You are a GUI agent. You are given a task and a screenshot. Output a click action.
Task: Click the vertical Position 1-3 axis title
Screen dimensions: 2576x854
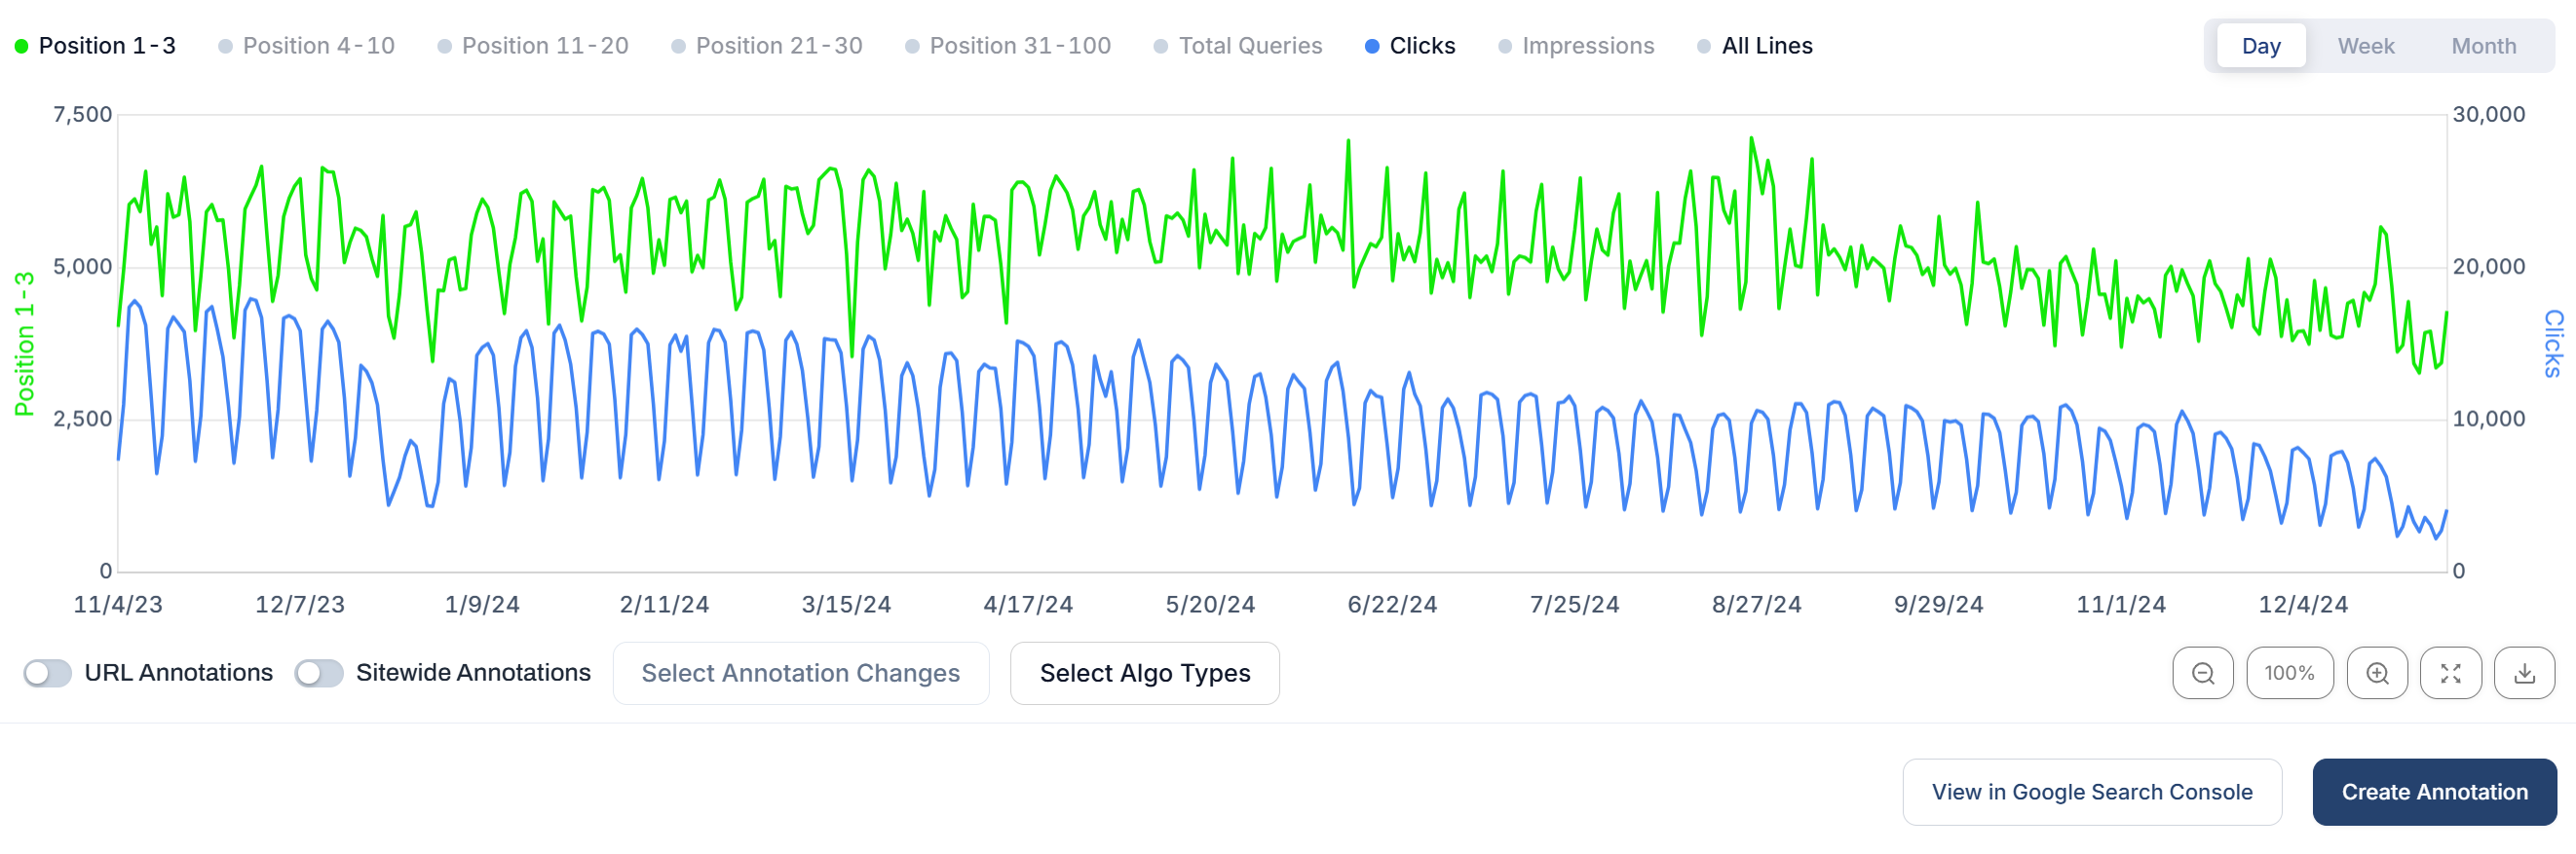point(24,343)
